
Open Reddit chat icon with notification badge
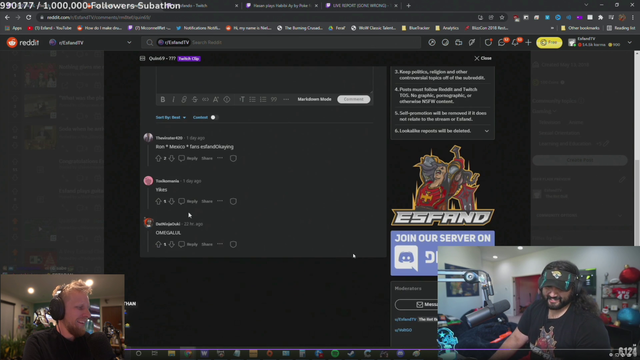502,42
